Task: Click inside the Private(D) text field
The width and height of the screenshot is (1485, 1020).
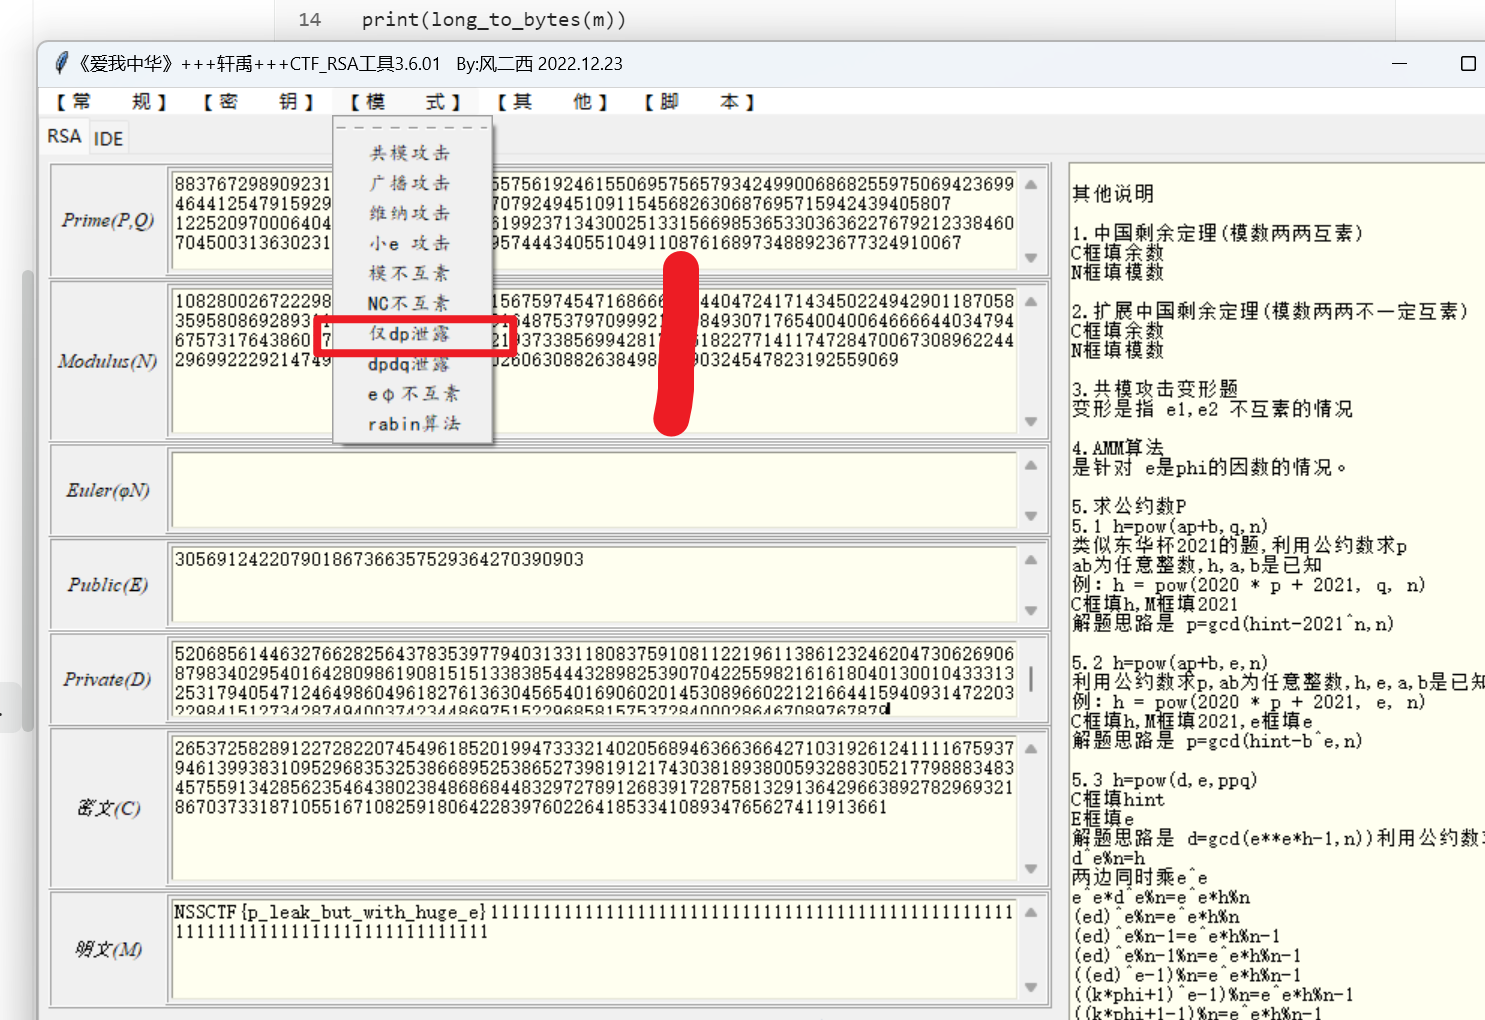Action: [595, 680]
